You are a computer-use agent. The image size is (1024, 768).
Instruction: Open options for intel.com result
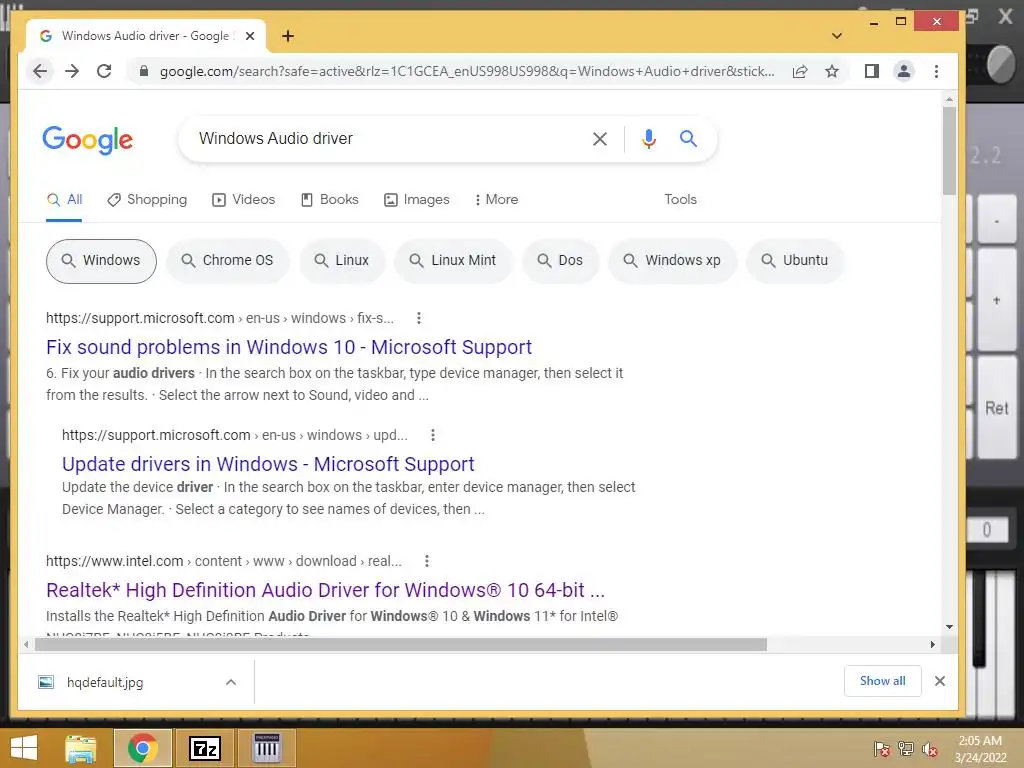coord(426,562)
